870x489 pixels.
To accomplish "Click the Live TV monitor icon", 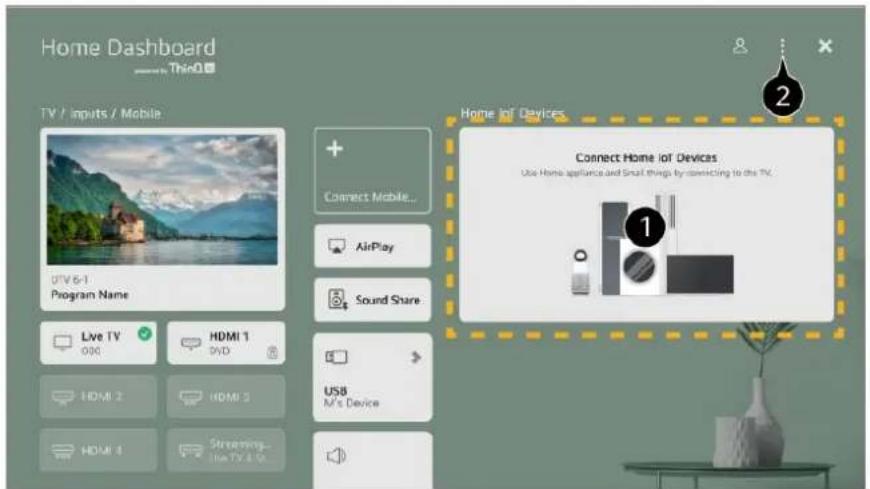I will (x=62, y=342).
